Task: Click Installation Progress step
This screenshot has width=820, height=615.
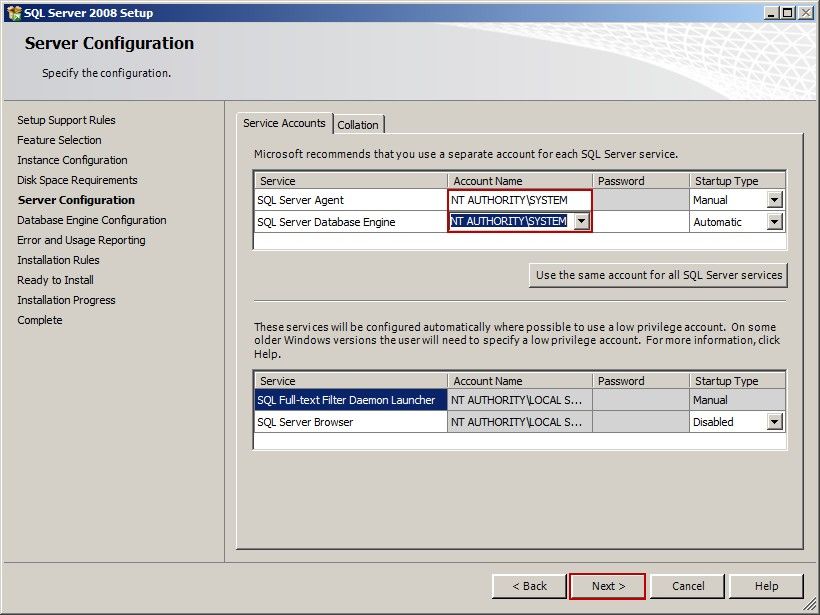Action: tap(66, 300)
